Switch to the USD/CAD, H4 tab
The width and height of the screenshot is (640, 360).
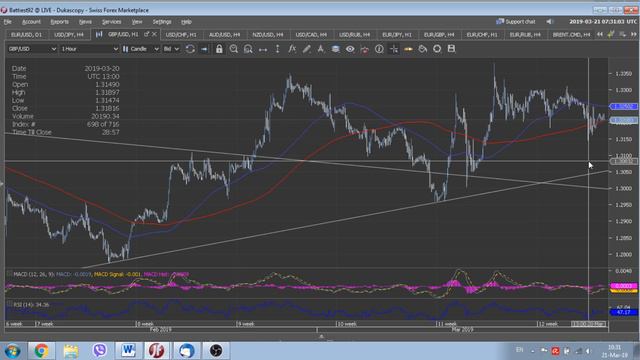click(x=311, y=35)
